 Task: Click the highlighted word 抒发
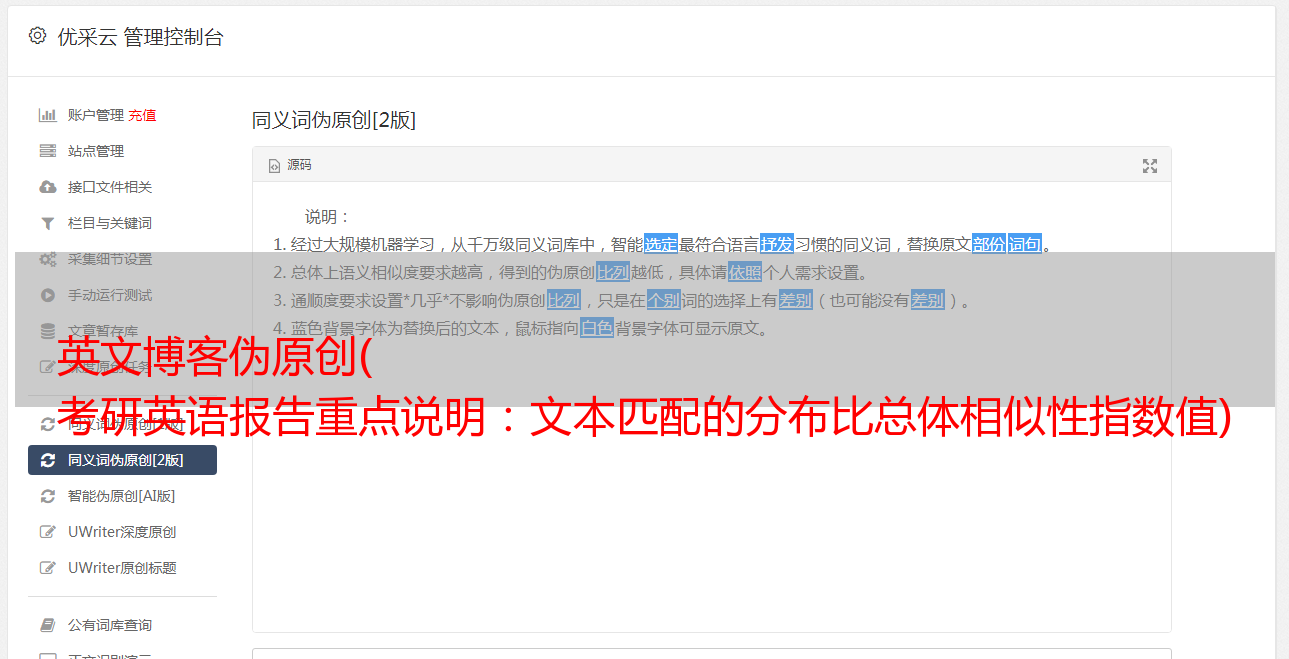pos(777,244)
